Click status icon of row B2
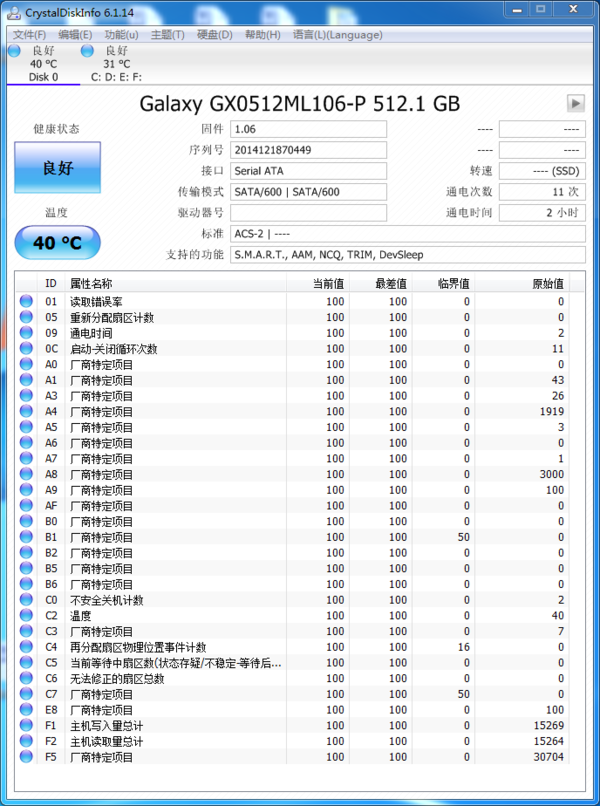 (x=26, y=552)
